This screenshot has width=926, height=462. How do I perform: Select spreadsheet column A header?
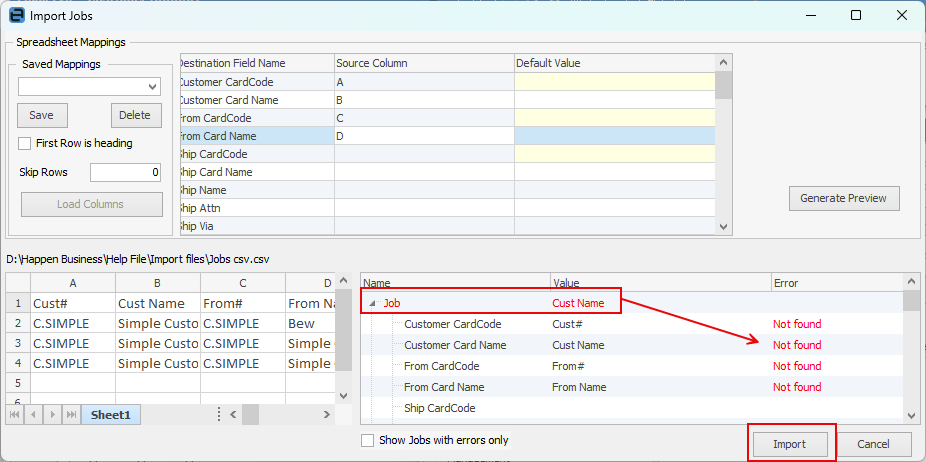pyautogui.click(x=73, y=283)
